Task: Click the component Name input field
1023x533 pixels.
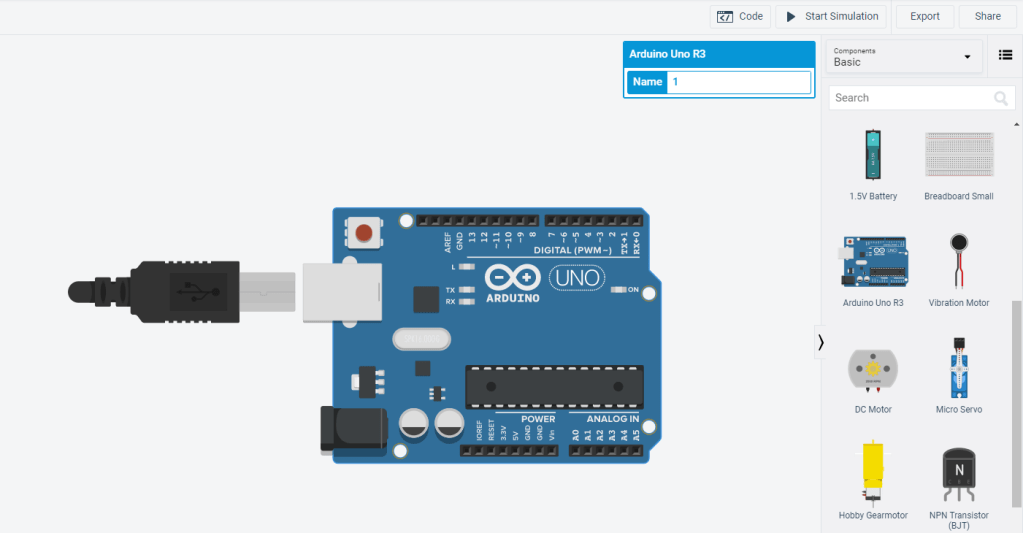Action: (x=738, y=82)
